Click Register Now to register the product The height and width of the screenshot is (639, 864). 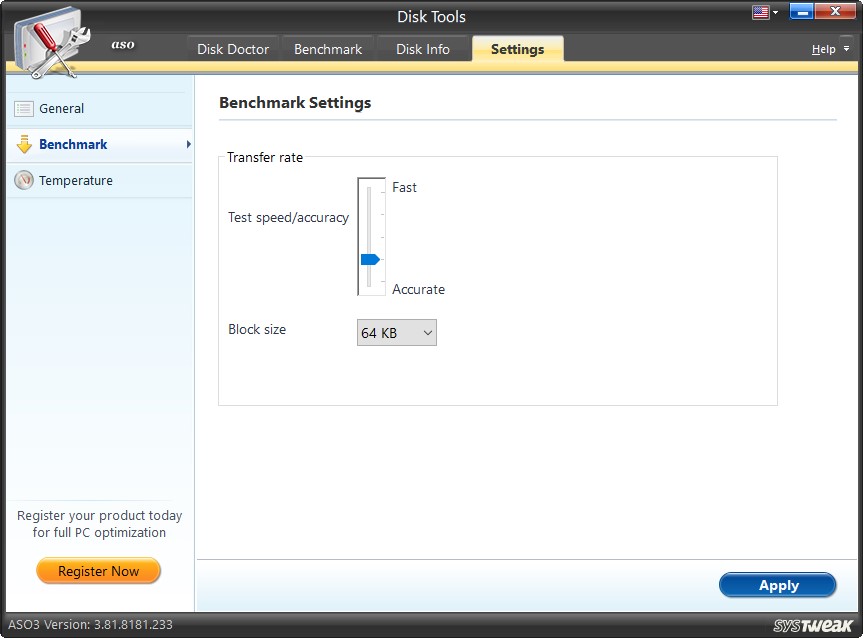tap(98, 571)
